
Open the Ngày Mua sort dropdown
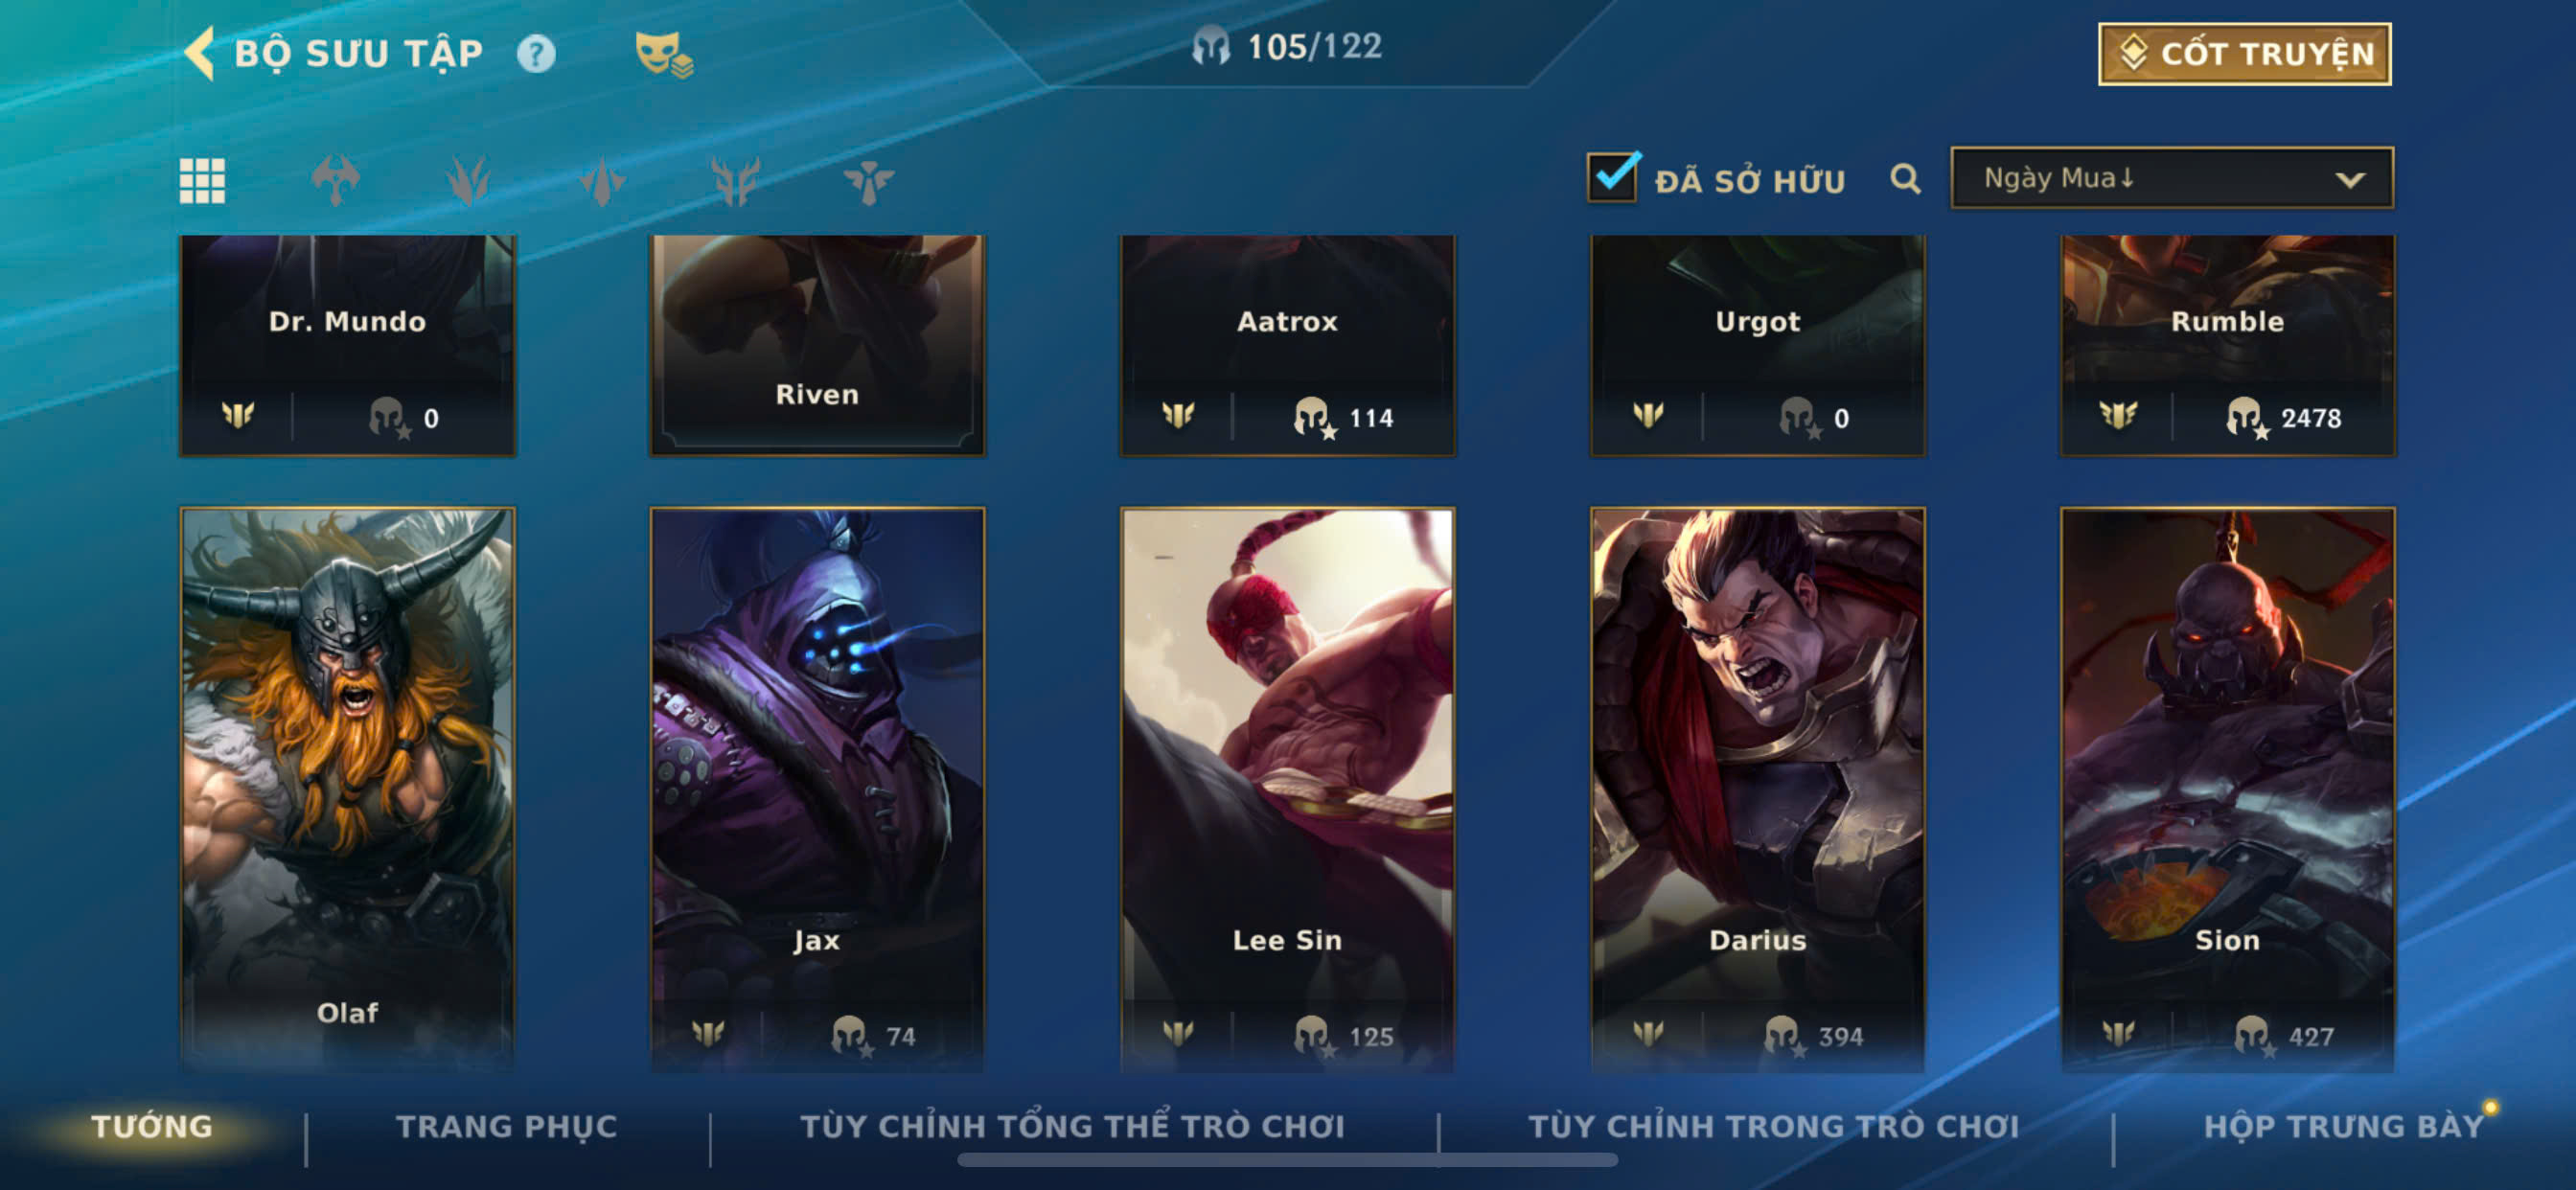[x=2172, y=178]
